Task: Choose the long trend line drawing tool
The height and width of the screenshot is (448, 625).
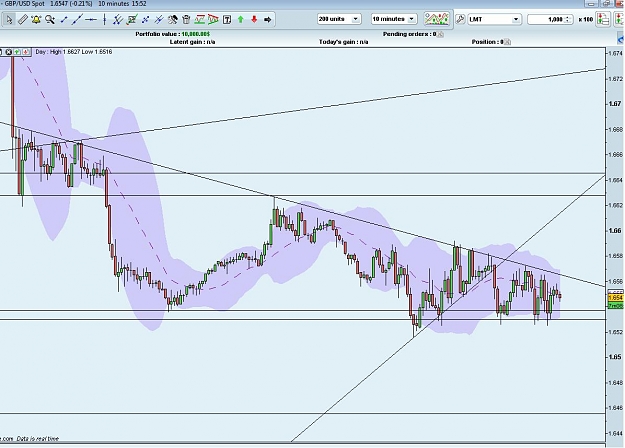Action: (77, 19)
